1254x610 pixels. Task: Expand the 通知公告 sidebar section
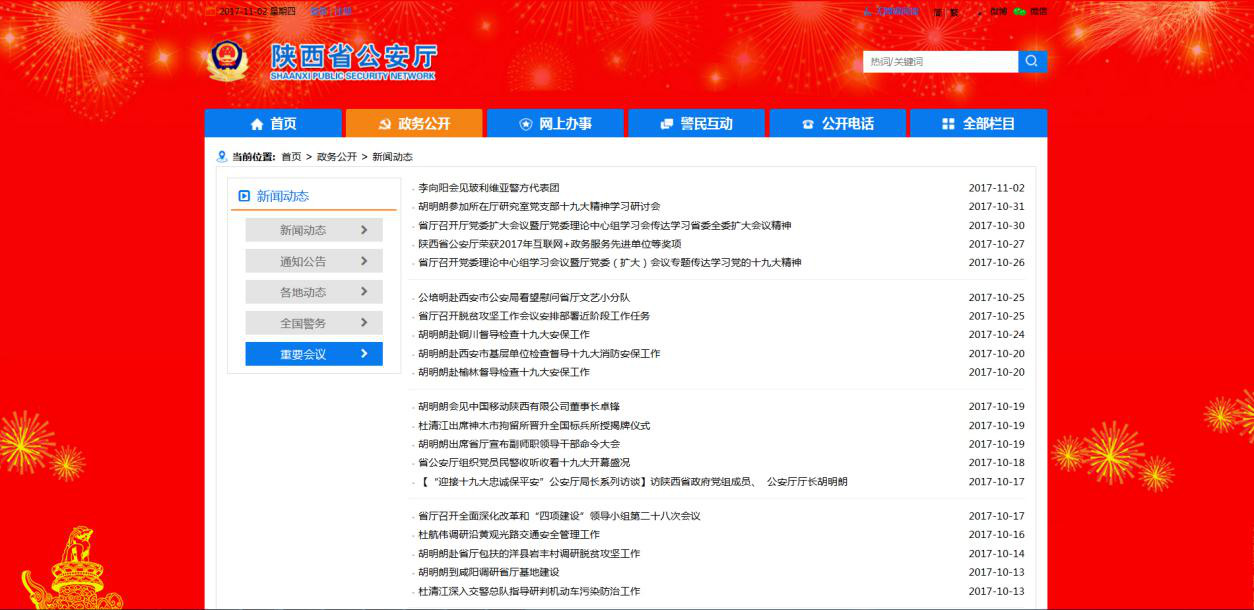[313, 261]
